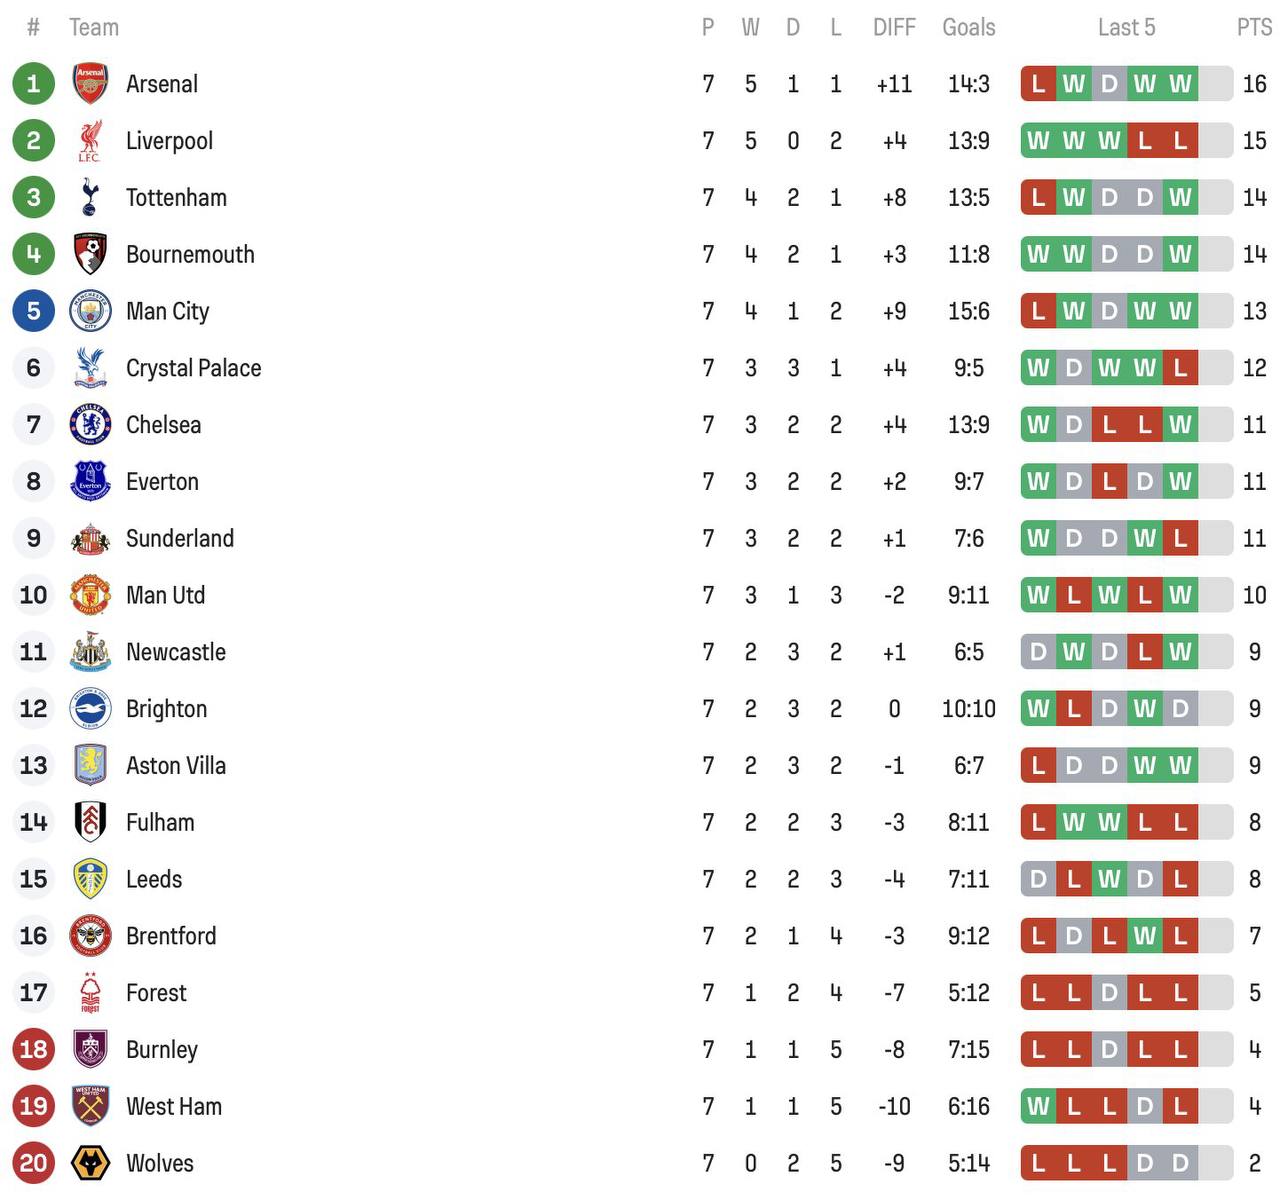Click the Fulham club crest
Screen dimensions: 1280x1200
(90, 822)
